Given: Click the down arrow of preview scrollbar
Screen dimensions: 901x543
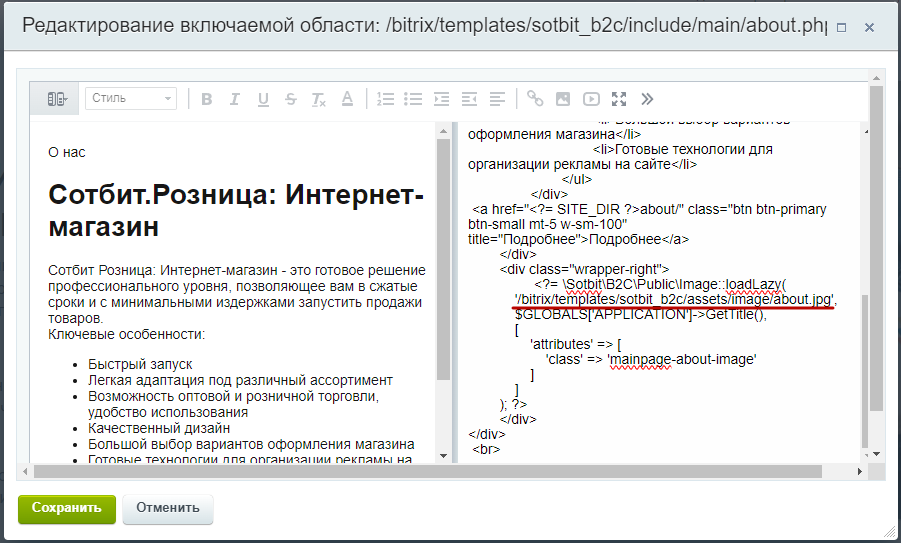Looking at the screenshot, I should pos(443,456).
